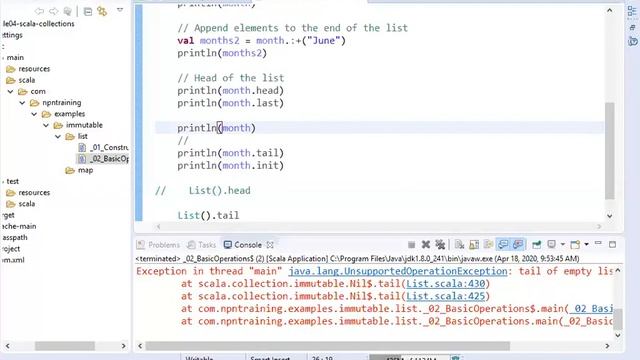640x360 pixels.
Task: Click Console horizontal scrollbar thumb
Action: (x=328, y=346)
